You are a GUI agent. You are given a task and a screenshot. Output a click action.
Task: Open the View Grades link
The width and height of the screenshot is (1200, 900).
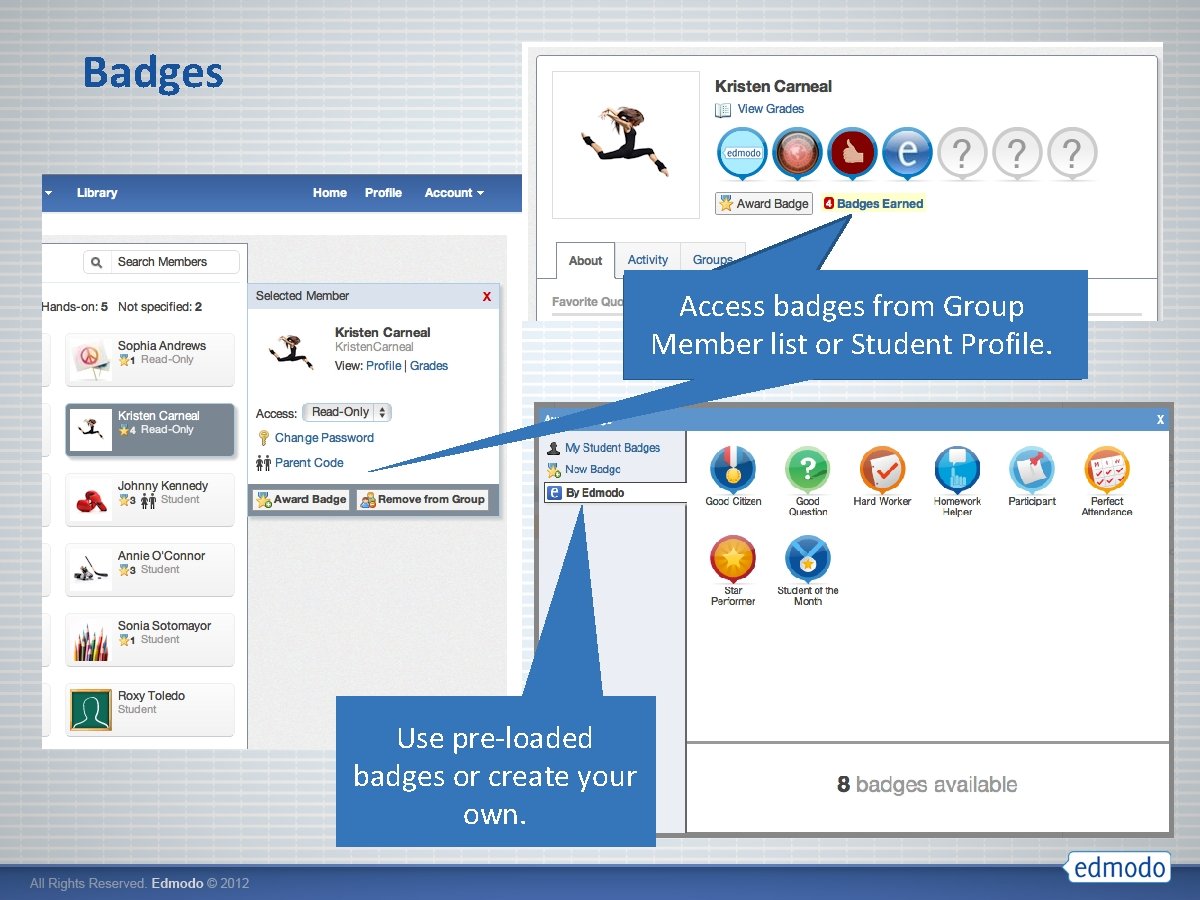point(770,109)
